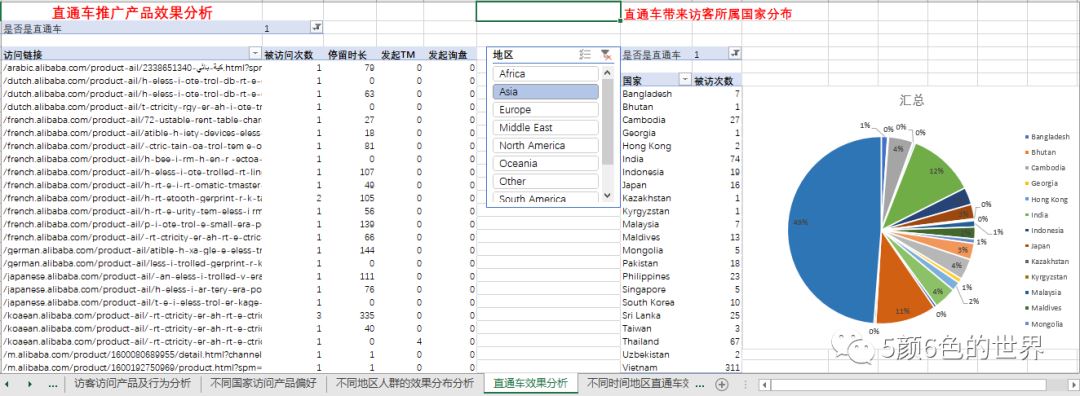1080x396 pixels.
Task: Pick Oceania in the region slicer
Action: click(x=546, y=163)
